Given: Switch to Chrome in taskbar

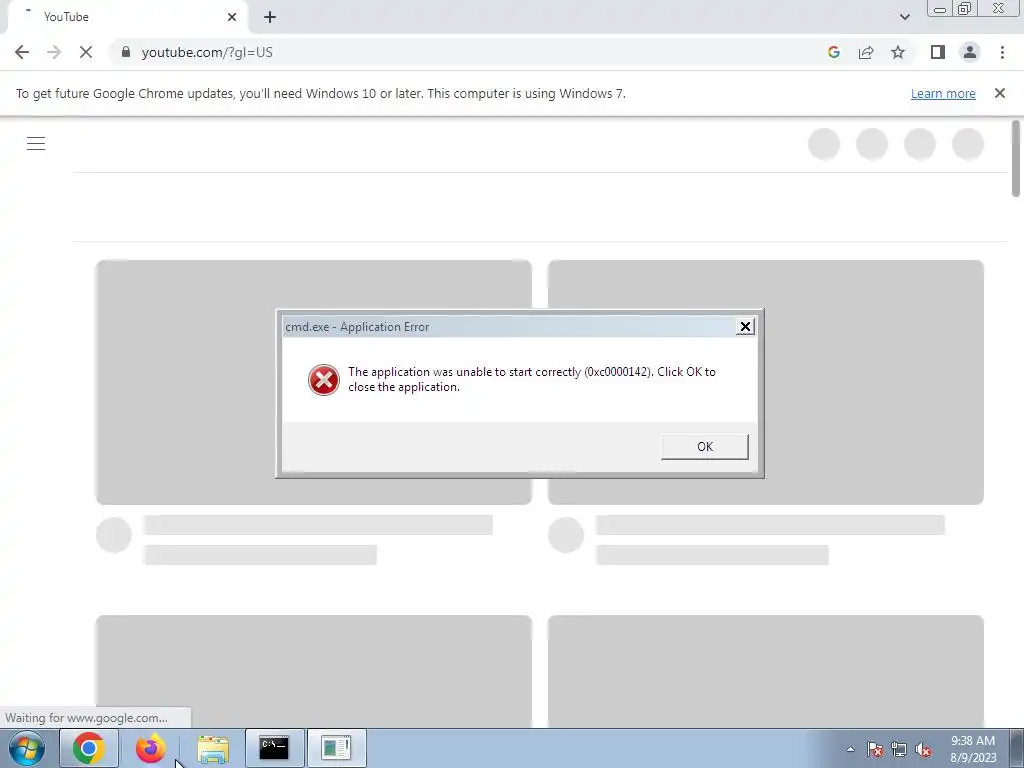Looking at the screenshot, I should 89,748.
